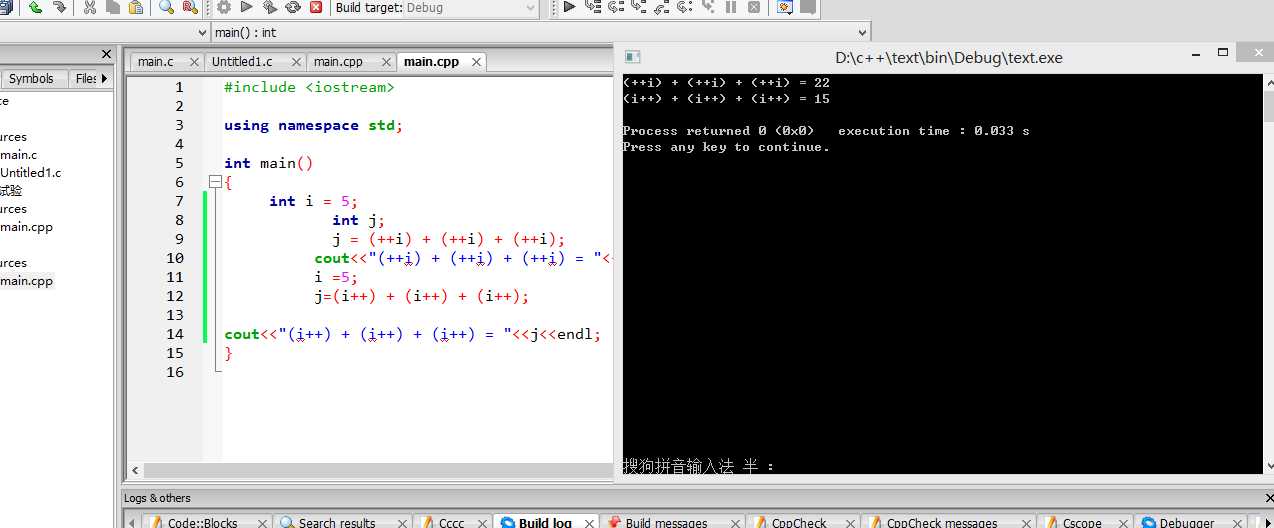This screenshot has height=528, width=1274.
Task: Open the Debugging windows icon
Action: tap(785, 7)
